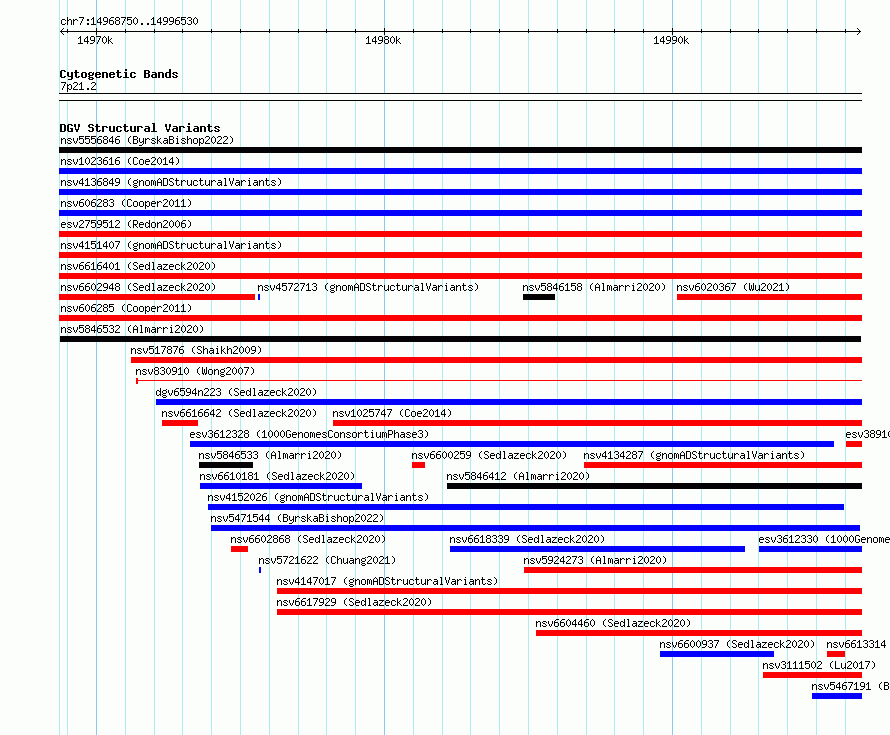Click the black bar under nsv5846412
890x735 pixels.
[x=654, y=486]
